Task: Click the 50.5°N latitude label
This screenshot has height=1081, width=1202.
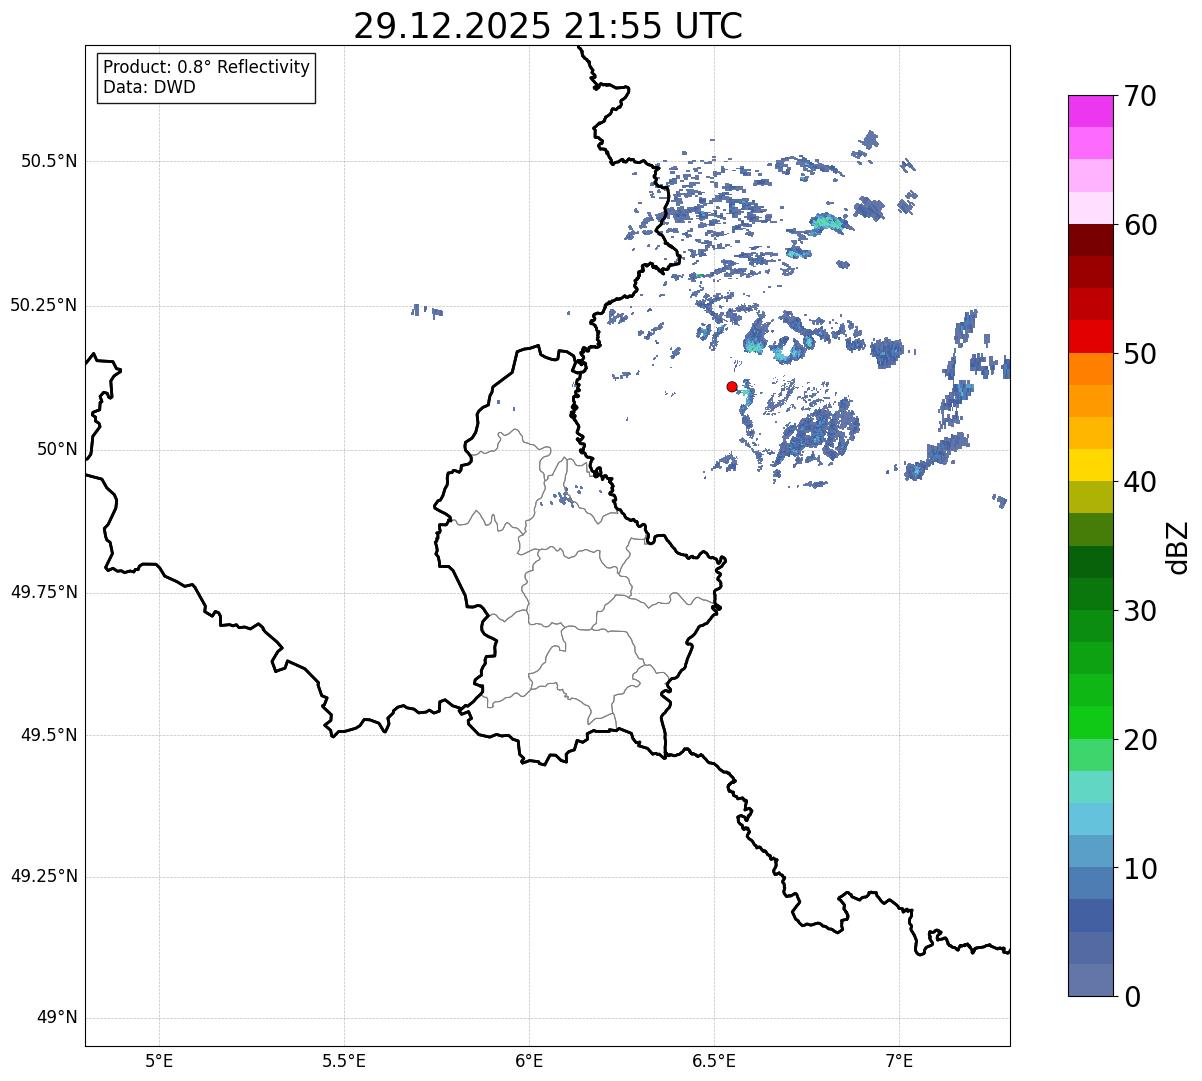Action: pos(49,161)
